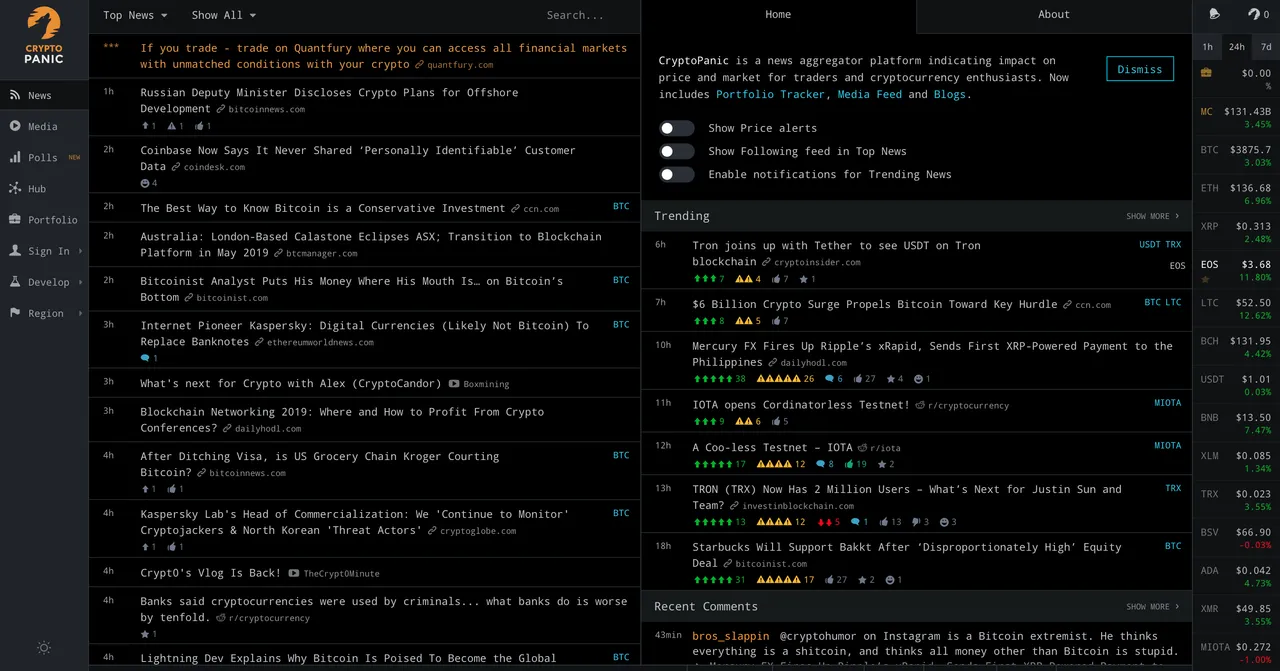Open 'Blockchain Networking 2019' story
Image resolution: width=1280 pixels, height=671 pixels.
coord(342,419)
